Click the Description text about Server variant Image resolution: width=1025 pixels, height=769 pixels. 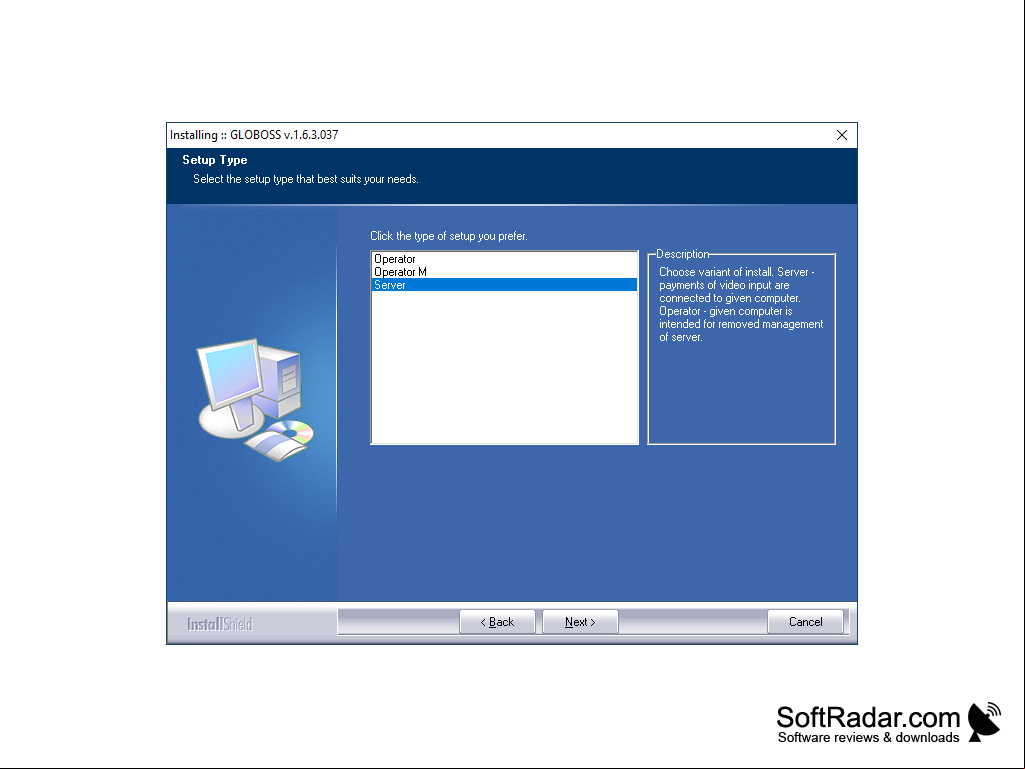coord(741,305)
